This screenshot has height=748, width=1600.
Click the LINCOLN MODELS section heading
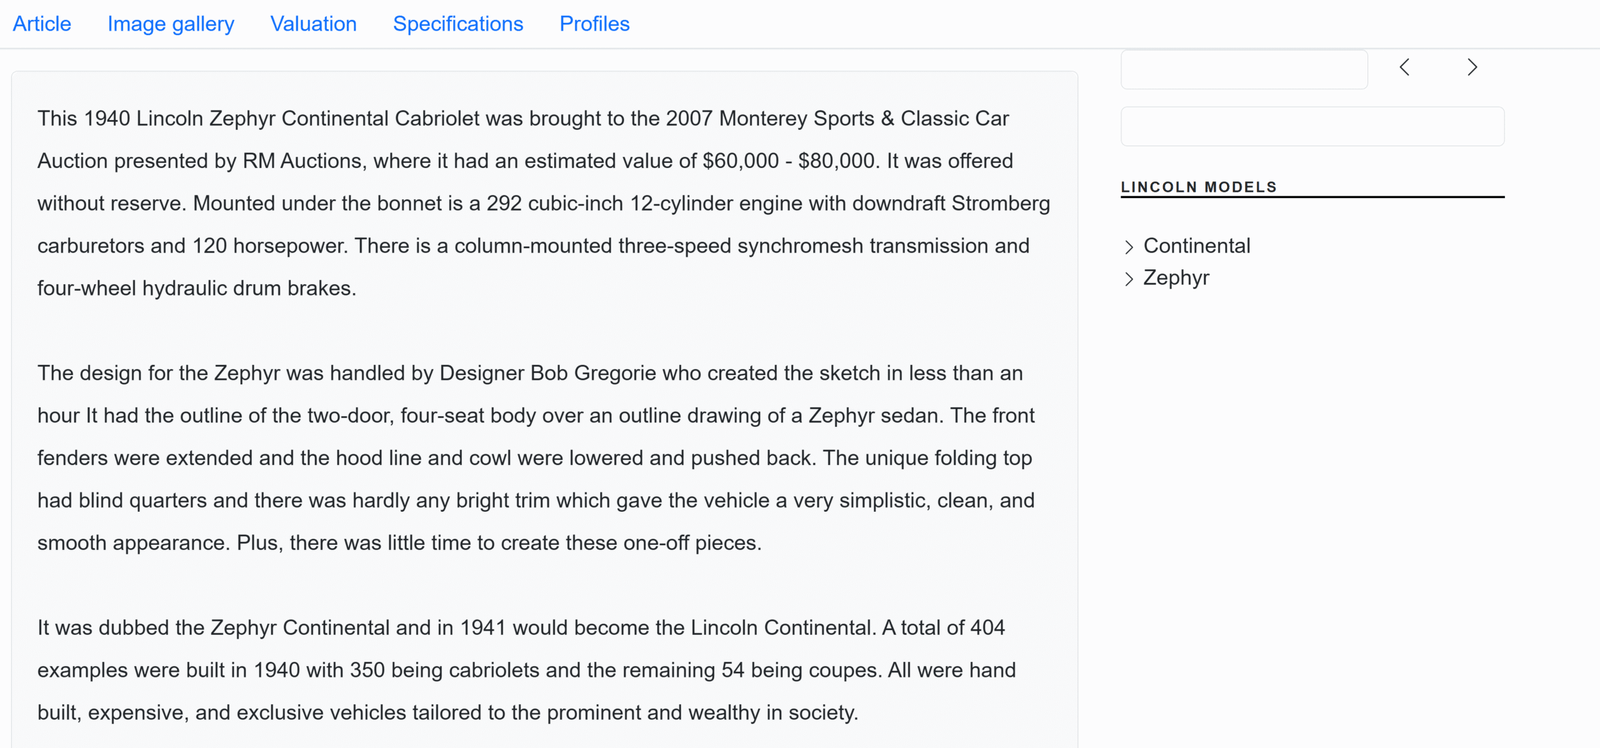pos(1199,187)
